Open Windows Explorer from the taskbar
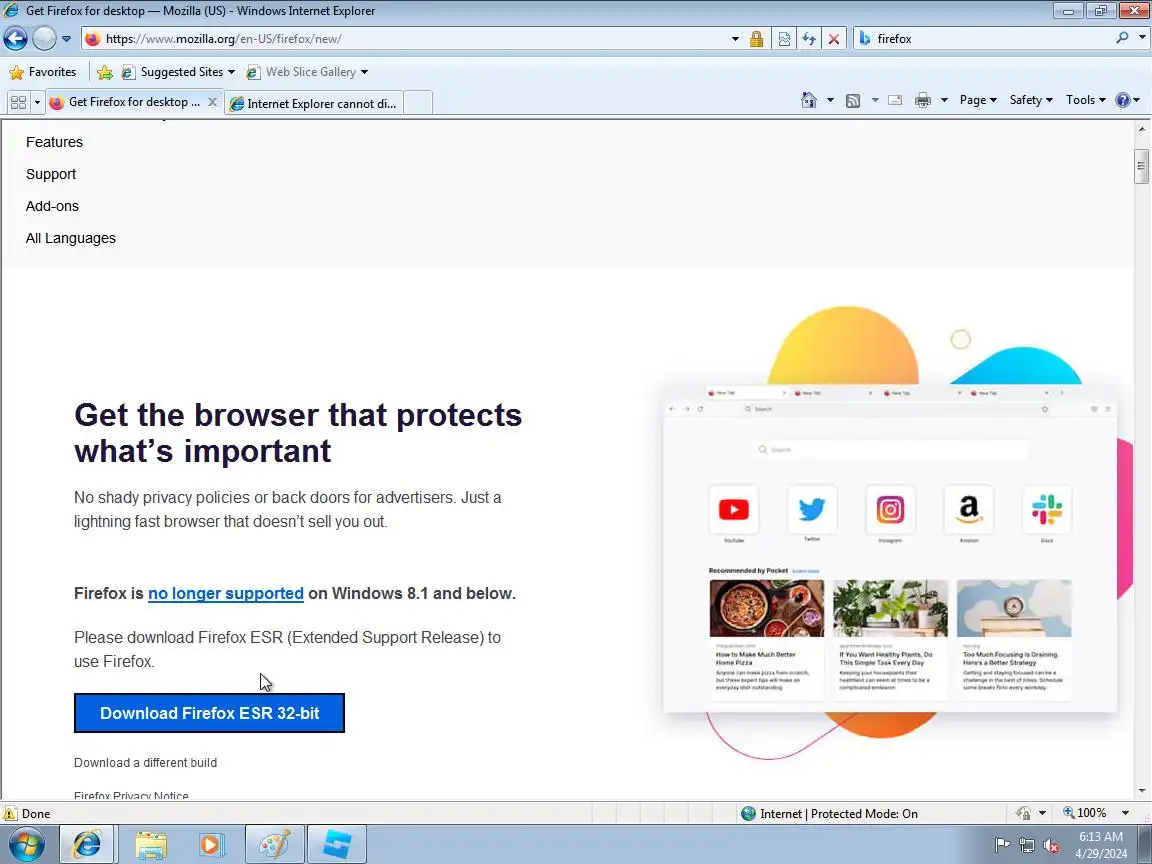The height and width of the screenshot is (864, 1152). (151, 844)
